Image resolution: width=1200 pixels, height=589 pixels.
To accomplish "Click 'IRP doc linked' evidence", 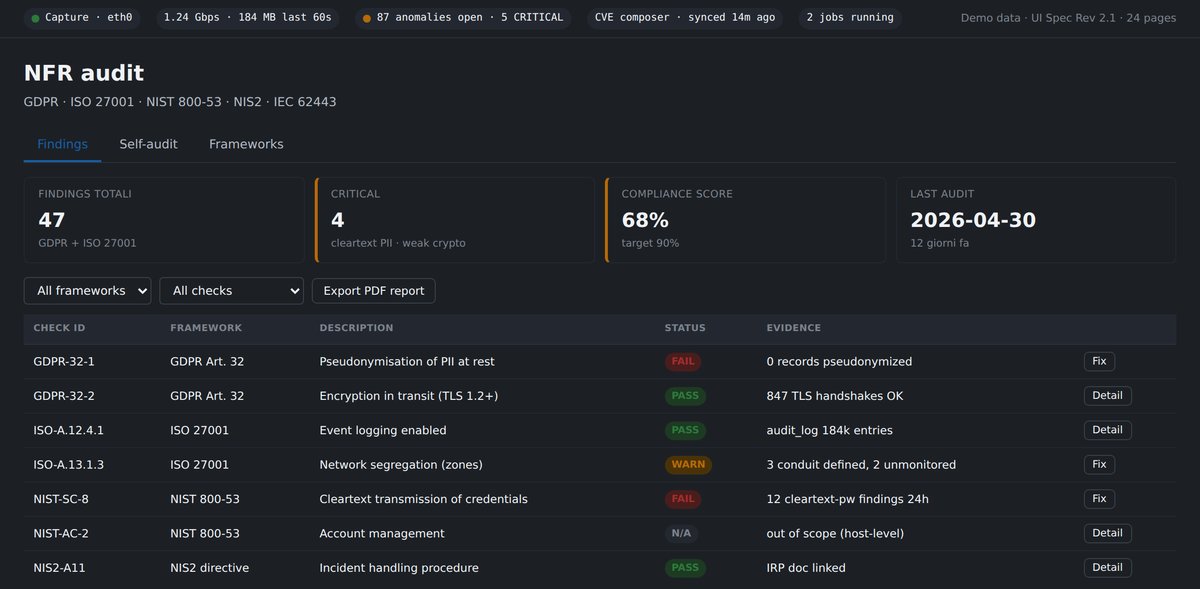I will point(806,568).
